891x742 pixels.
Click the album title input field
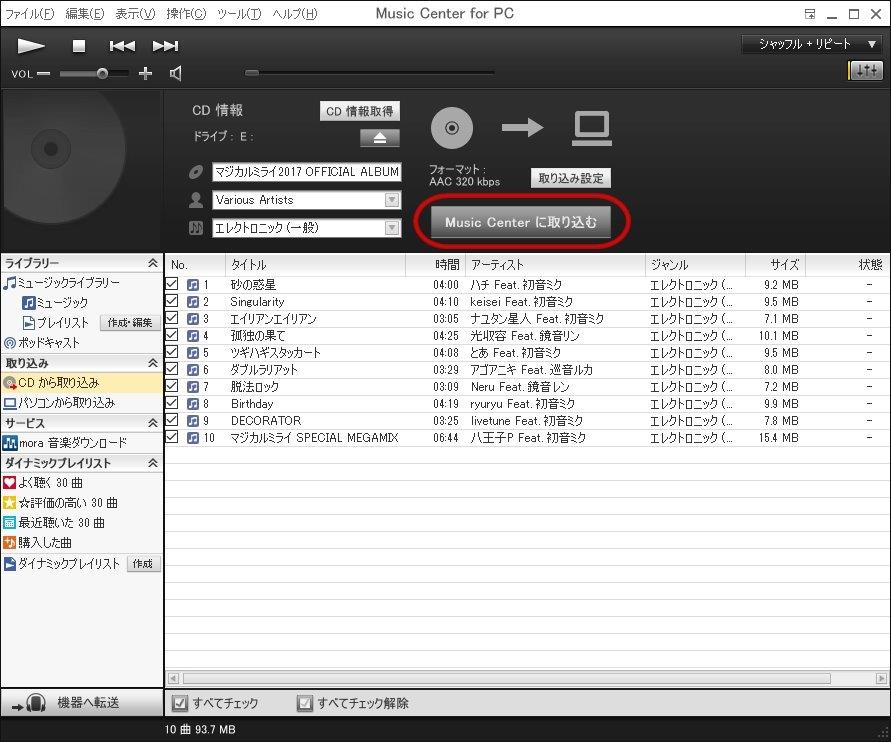click(306, 172)
